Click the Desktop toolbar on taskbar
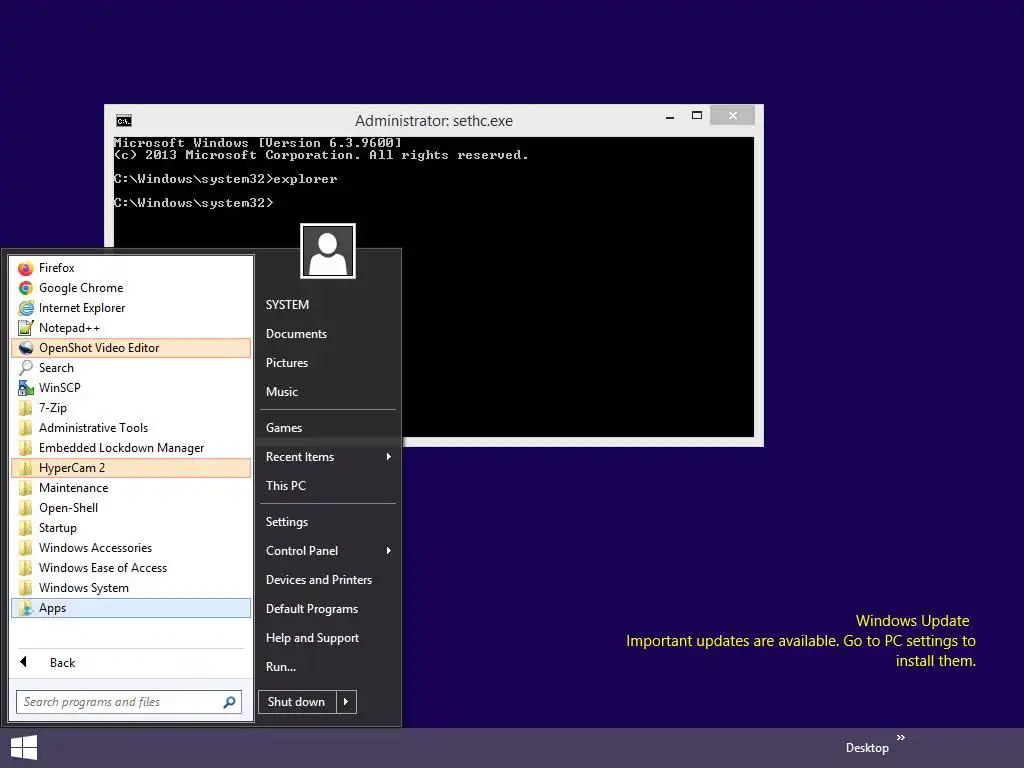This screenshot has width=1024, height=768. pyautogui.click(x=867, y=748)
